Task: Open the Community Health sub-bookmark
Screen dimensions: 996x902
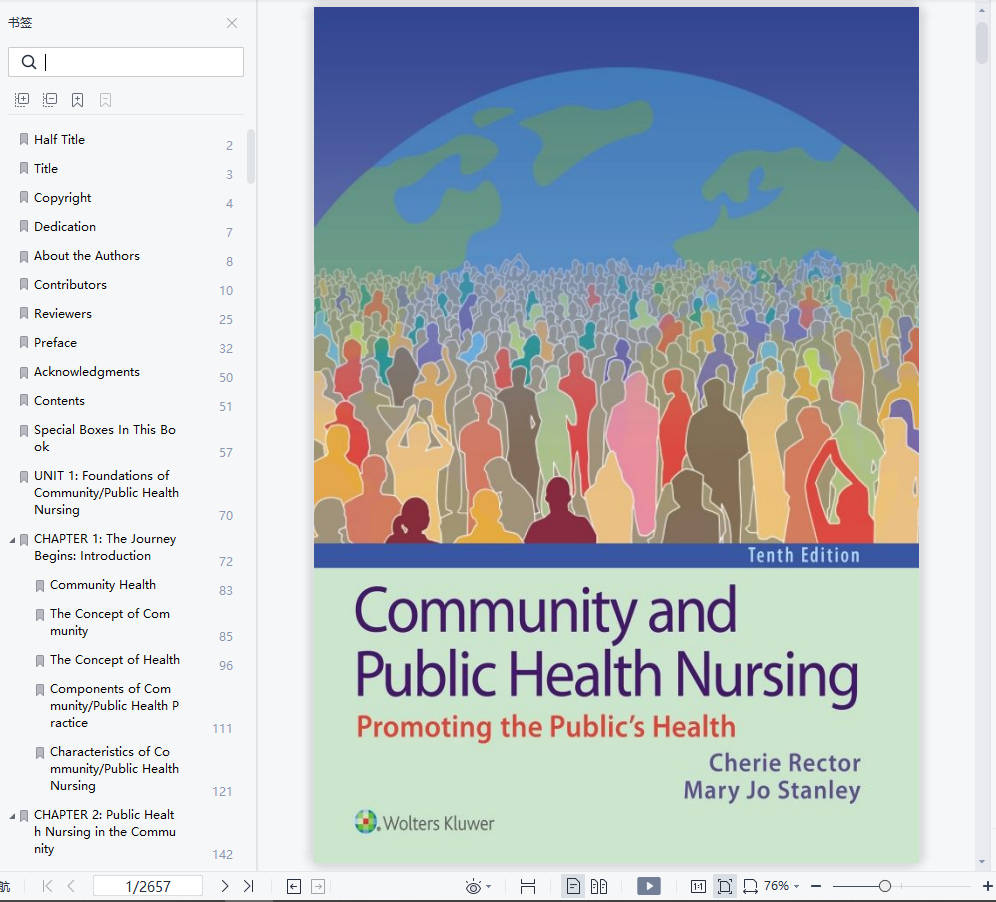Action: [102, 584]
